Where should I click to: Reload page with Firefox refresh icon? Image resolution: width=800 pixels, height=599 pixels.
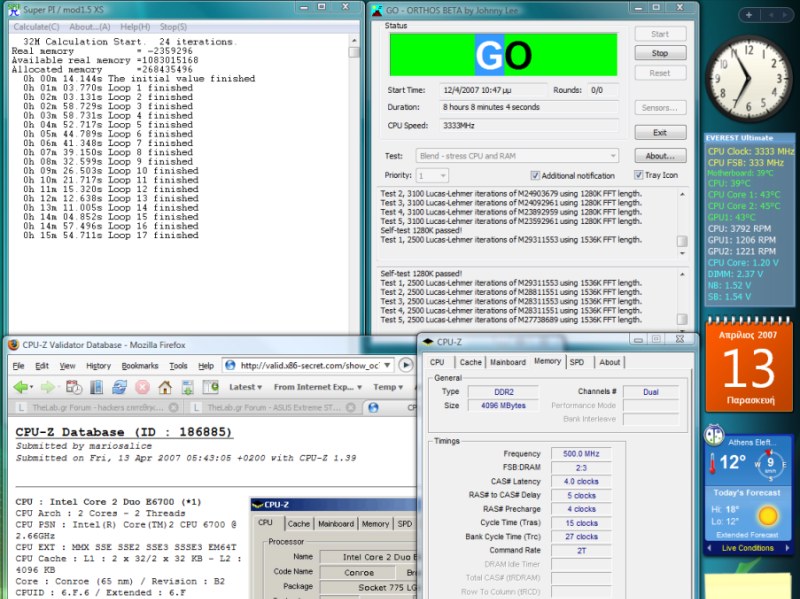[119, 387]
